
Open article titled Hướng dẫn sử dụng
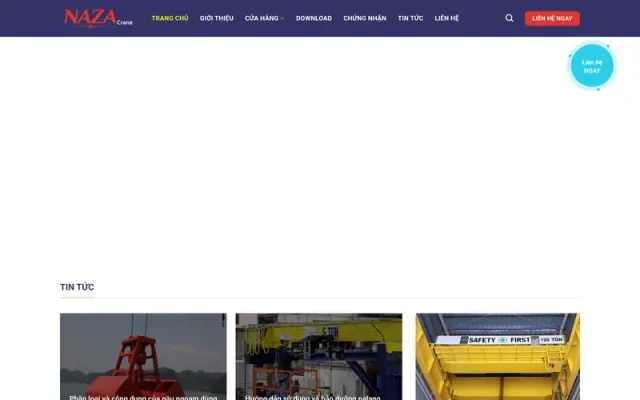click(x=313, y=397)
